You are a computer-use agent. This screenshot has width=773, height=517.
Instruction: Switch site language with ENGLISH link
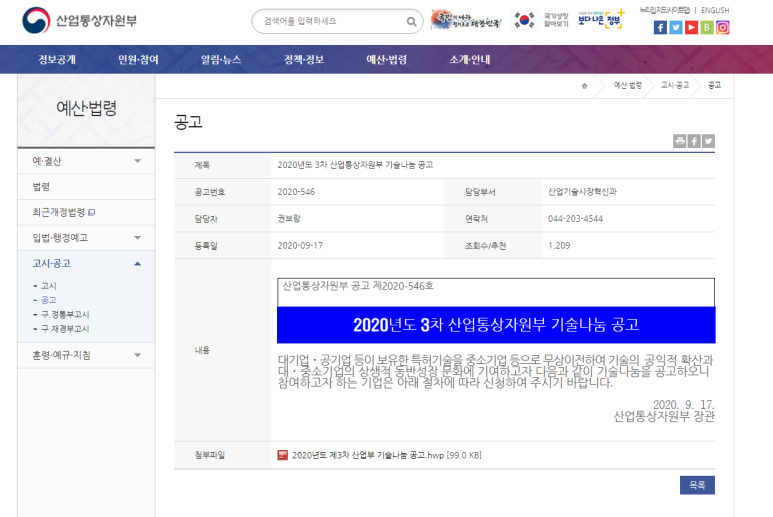click(715, 10)
